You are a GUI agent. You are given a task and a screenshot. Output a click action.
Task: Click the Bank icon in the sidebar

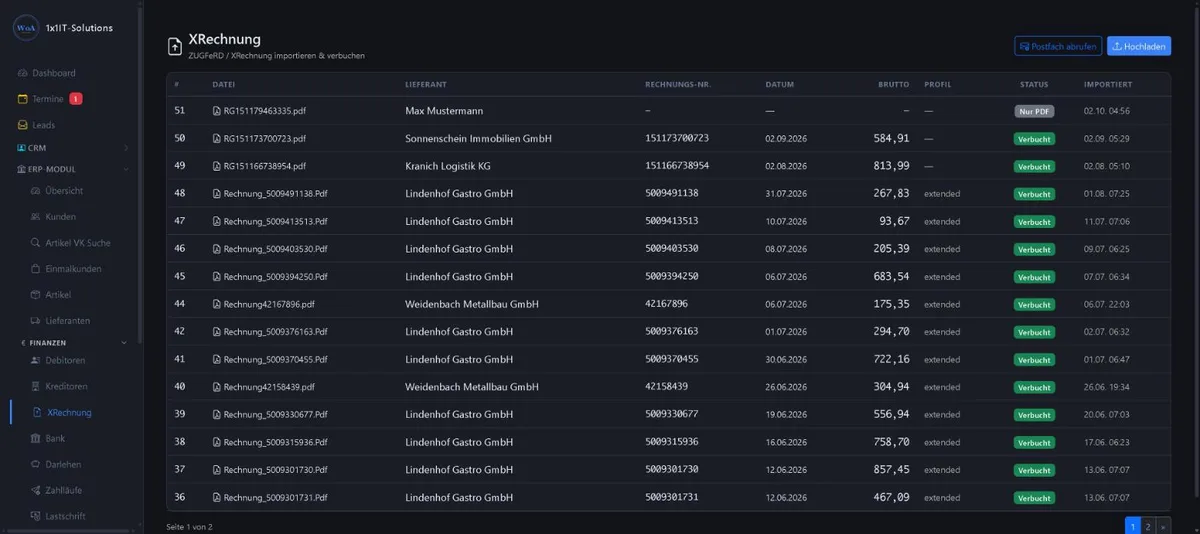coord(36,438)
